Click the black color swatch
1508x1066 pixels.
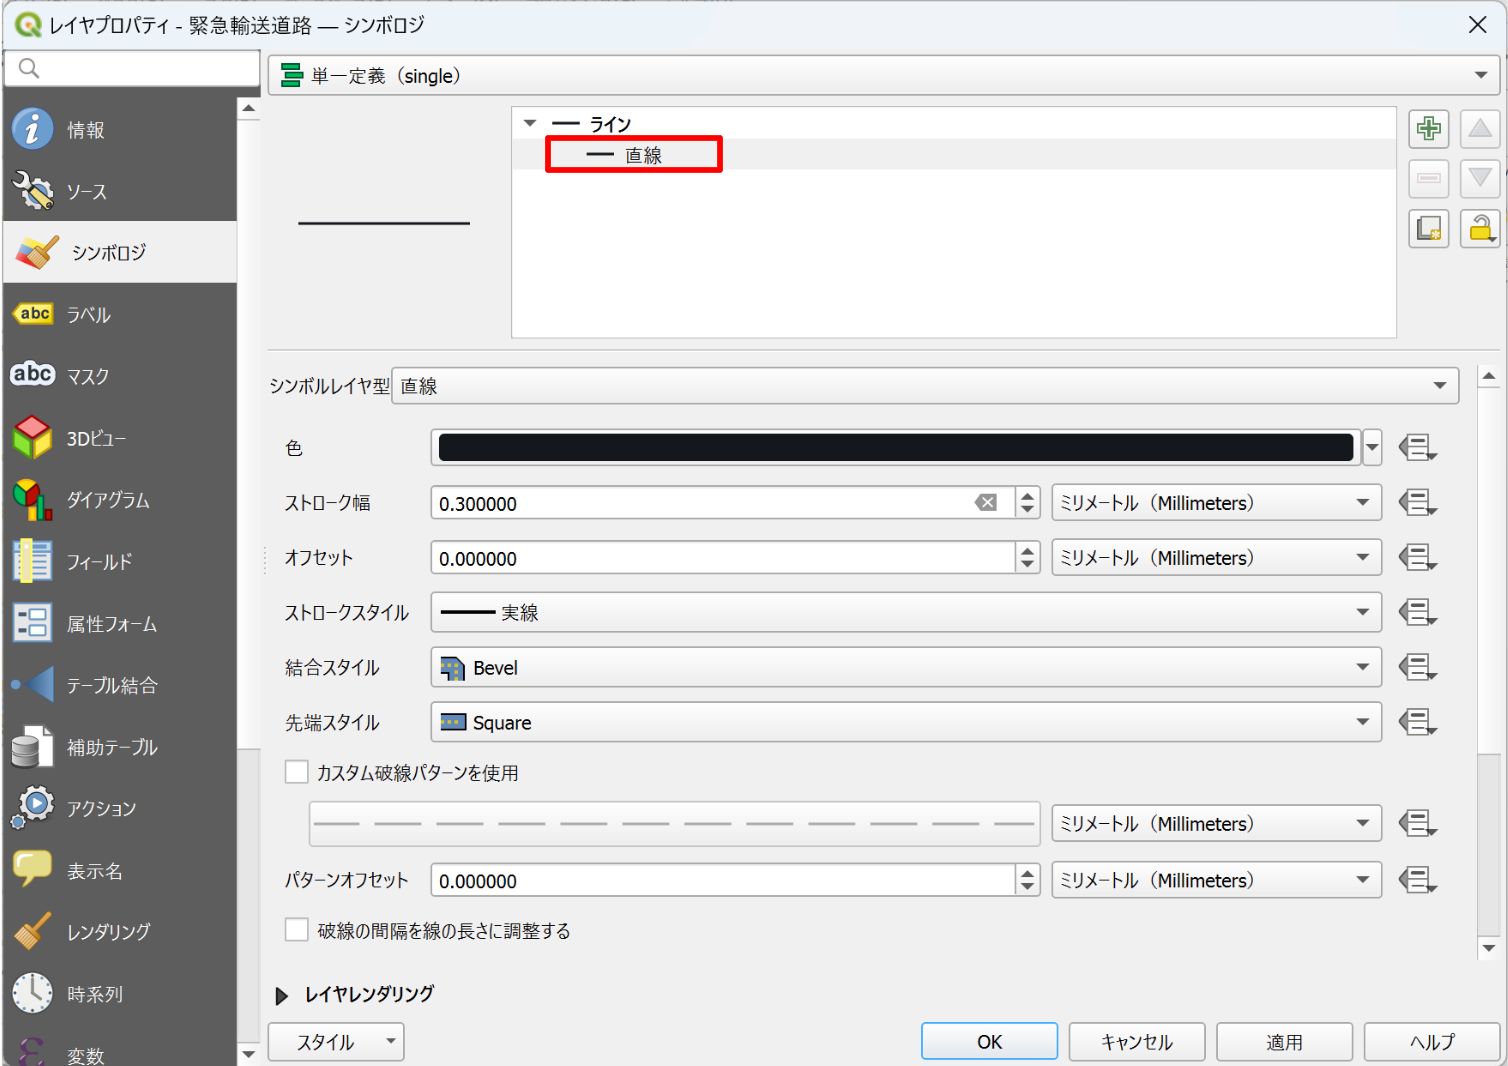tap(896, 448)
